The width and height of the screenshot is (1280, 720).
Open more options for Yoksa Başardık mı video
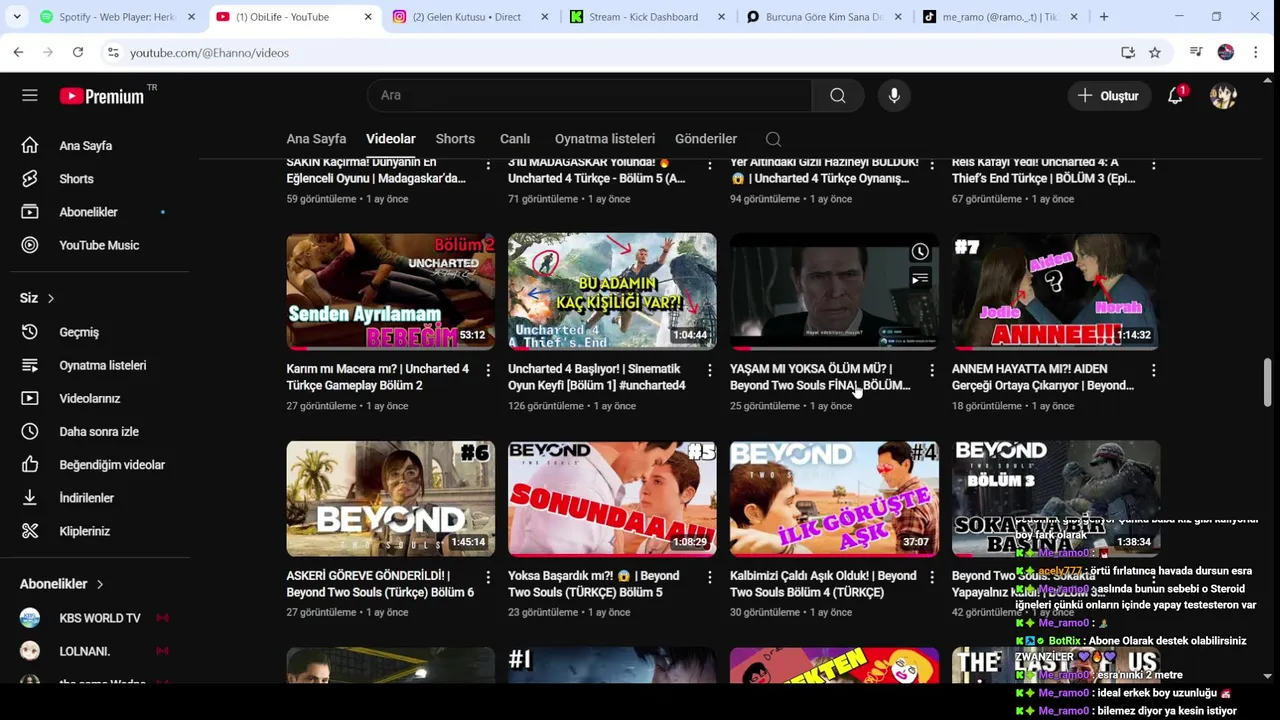(x=710, y=578)
